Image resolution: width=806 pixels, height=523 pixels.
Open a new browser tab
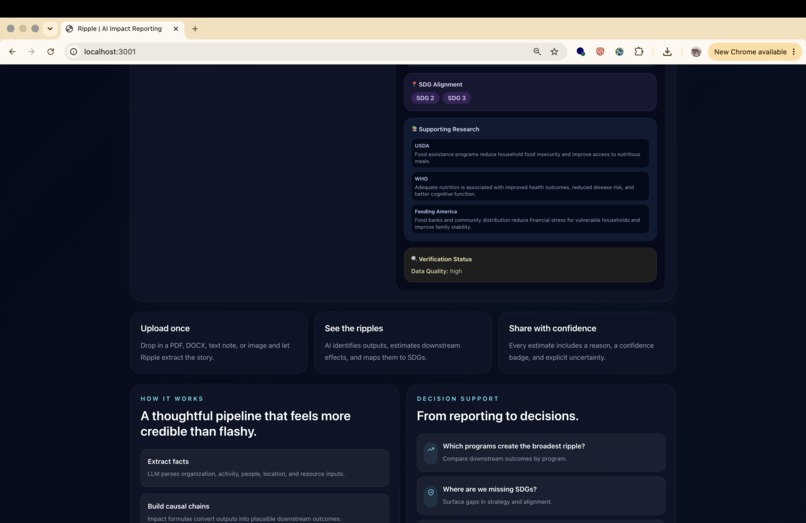195,29
